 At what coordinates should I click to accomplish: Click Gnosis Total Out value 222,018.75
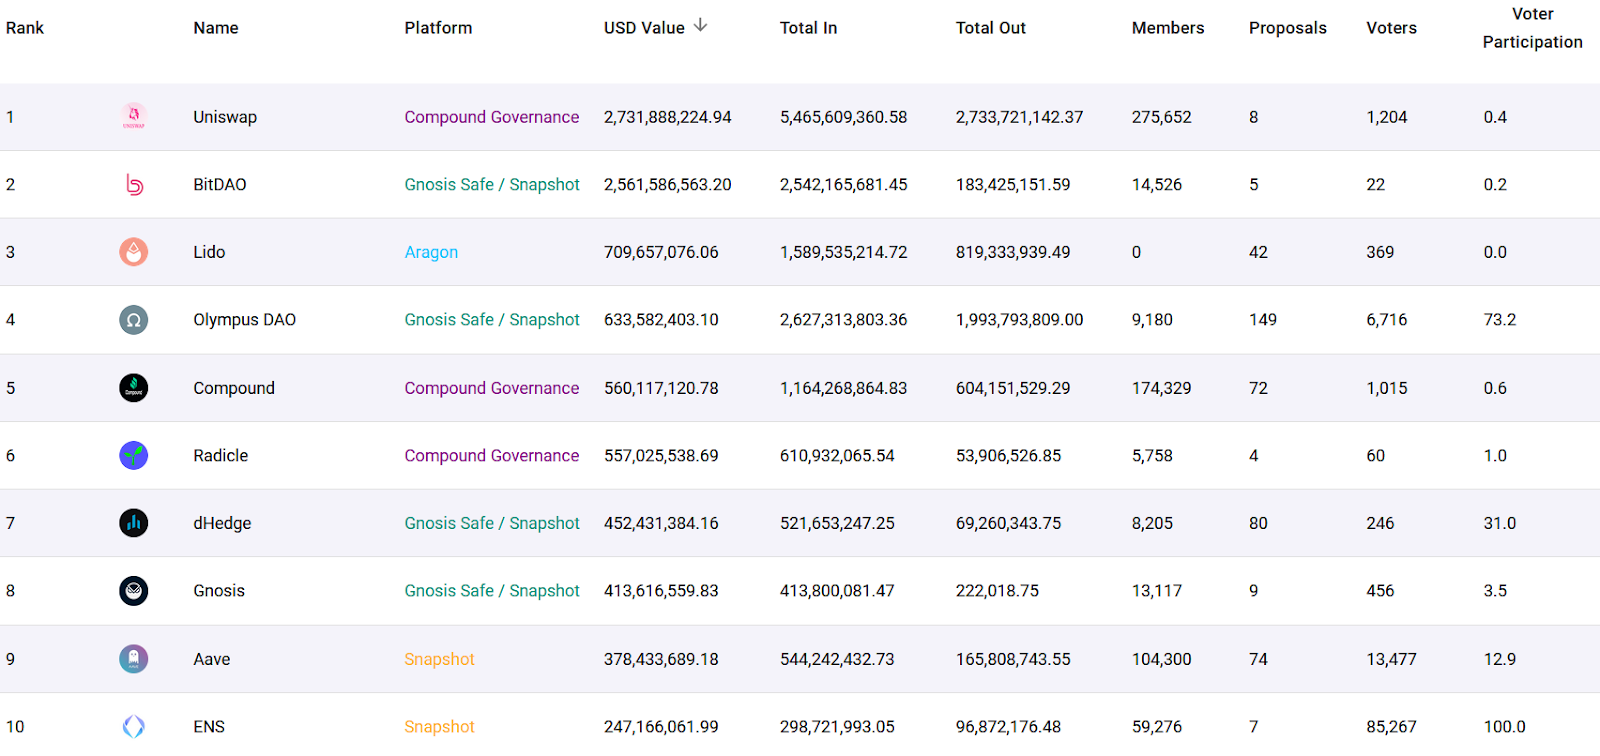tap(997, 591)
